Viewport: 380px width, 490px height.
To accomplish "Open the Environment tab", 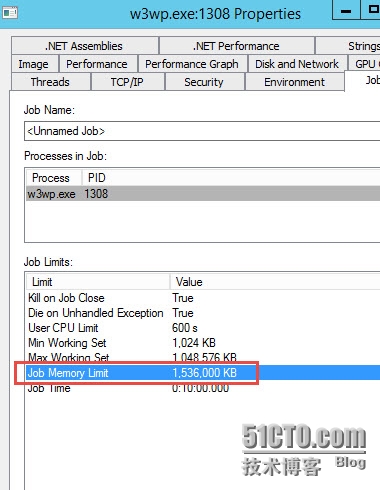I will tap(294, 82).
